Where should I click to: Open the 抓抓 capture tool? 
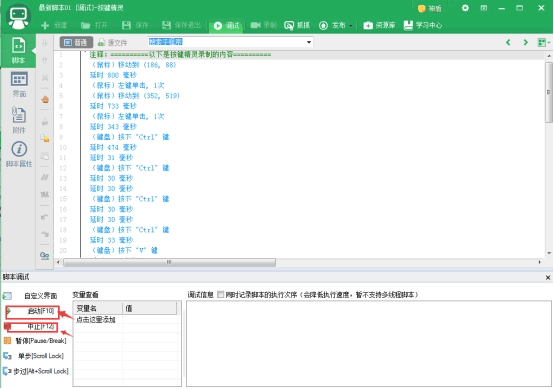[297, 25]
